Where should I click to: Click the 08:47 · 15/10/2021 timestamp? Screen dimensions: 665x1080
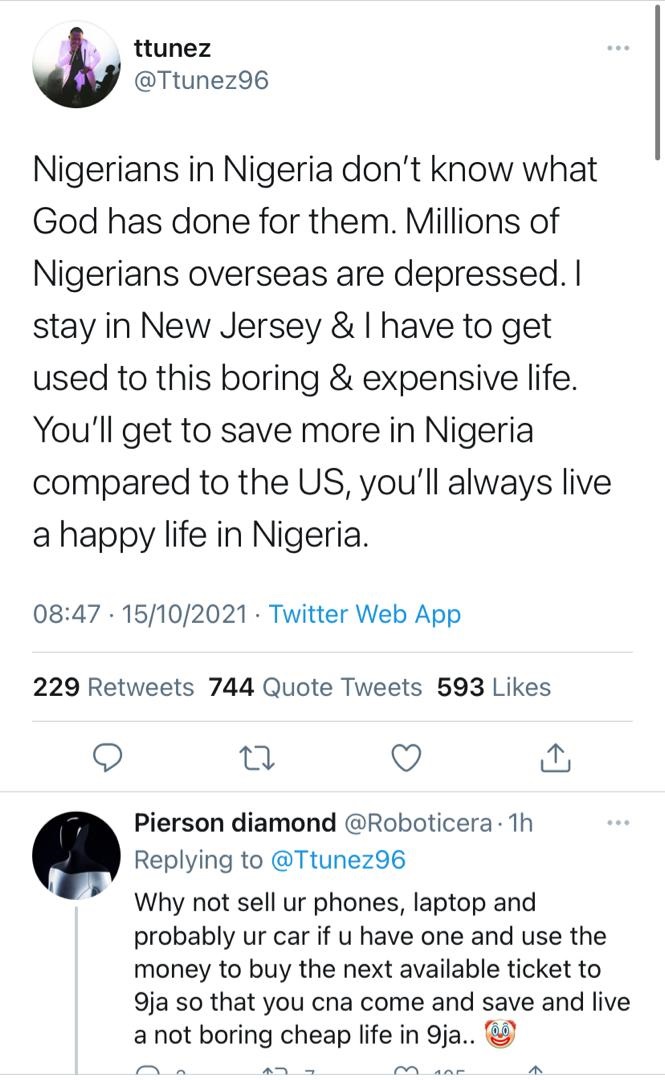[139, 613]
